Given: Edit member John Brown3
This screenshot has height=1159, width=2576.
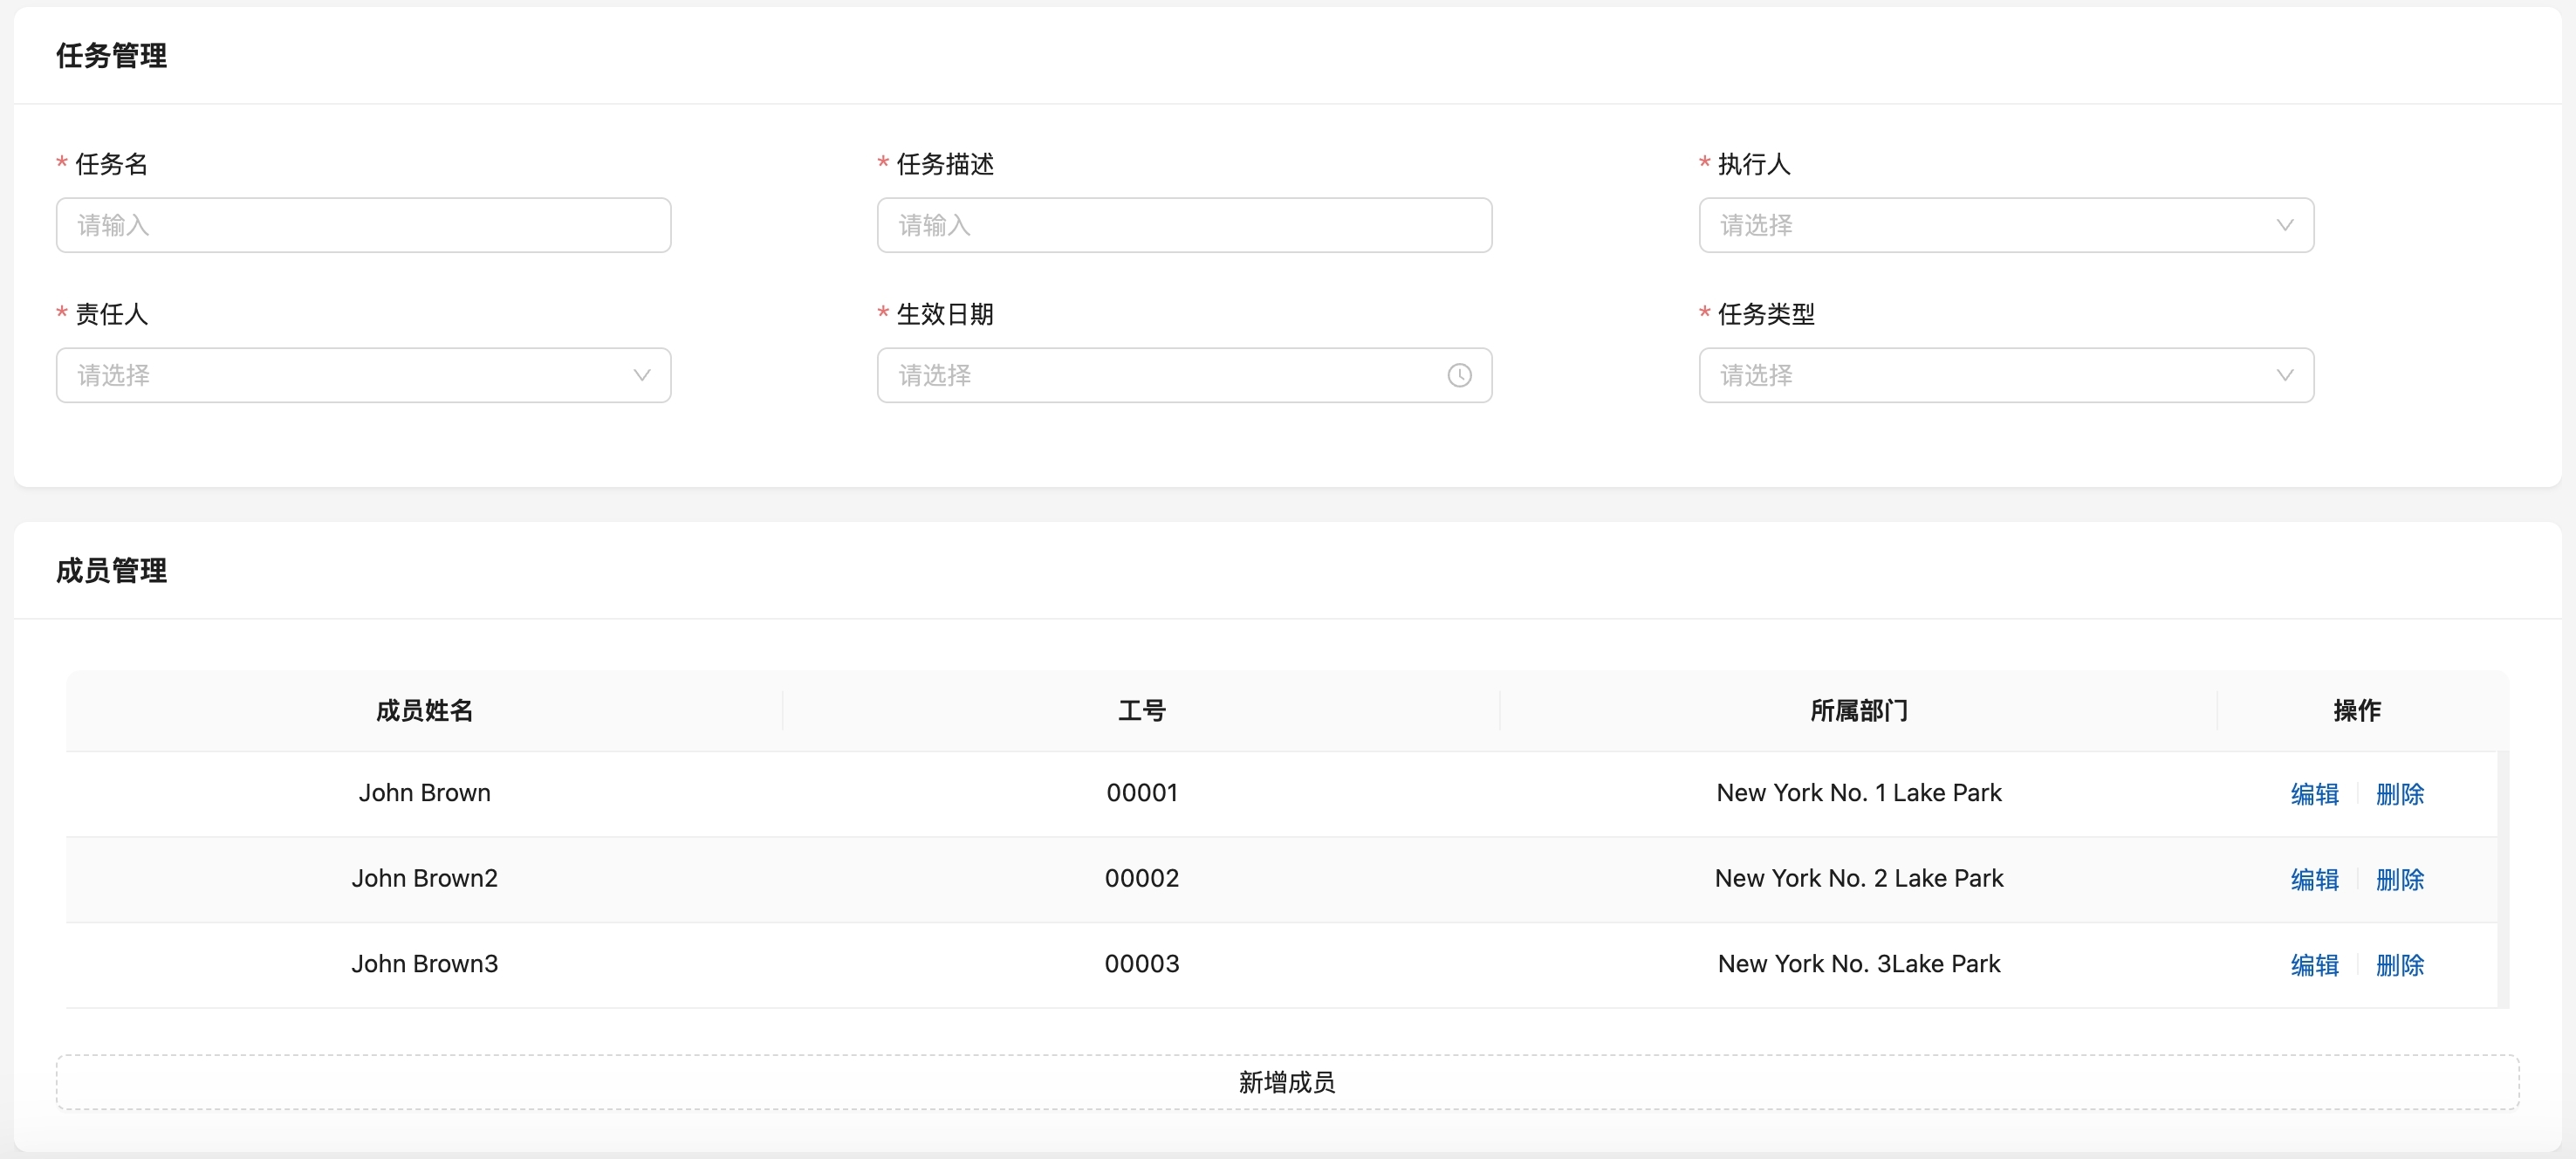Looking at the screenshot, I should click(x=2314, y=965).
